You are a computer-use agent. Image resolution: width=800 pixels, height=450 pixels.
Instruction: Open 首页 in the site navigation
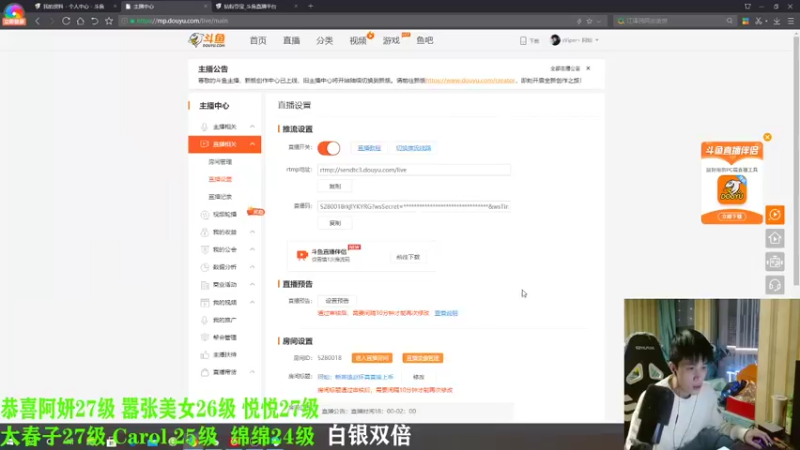[258, 40]
